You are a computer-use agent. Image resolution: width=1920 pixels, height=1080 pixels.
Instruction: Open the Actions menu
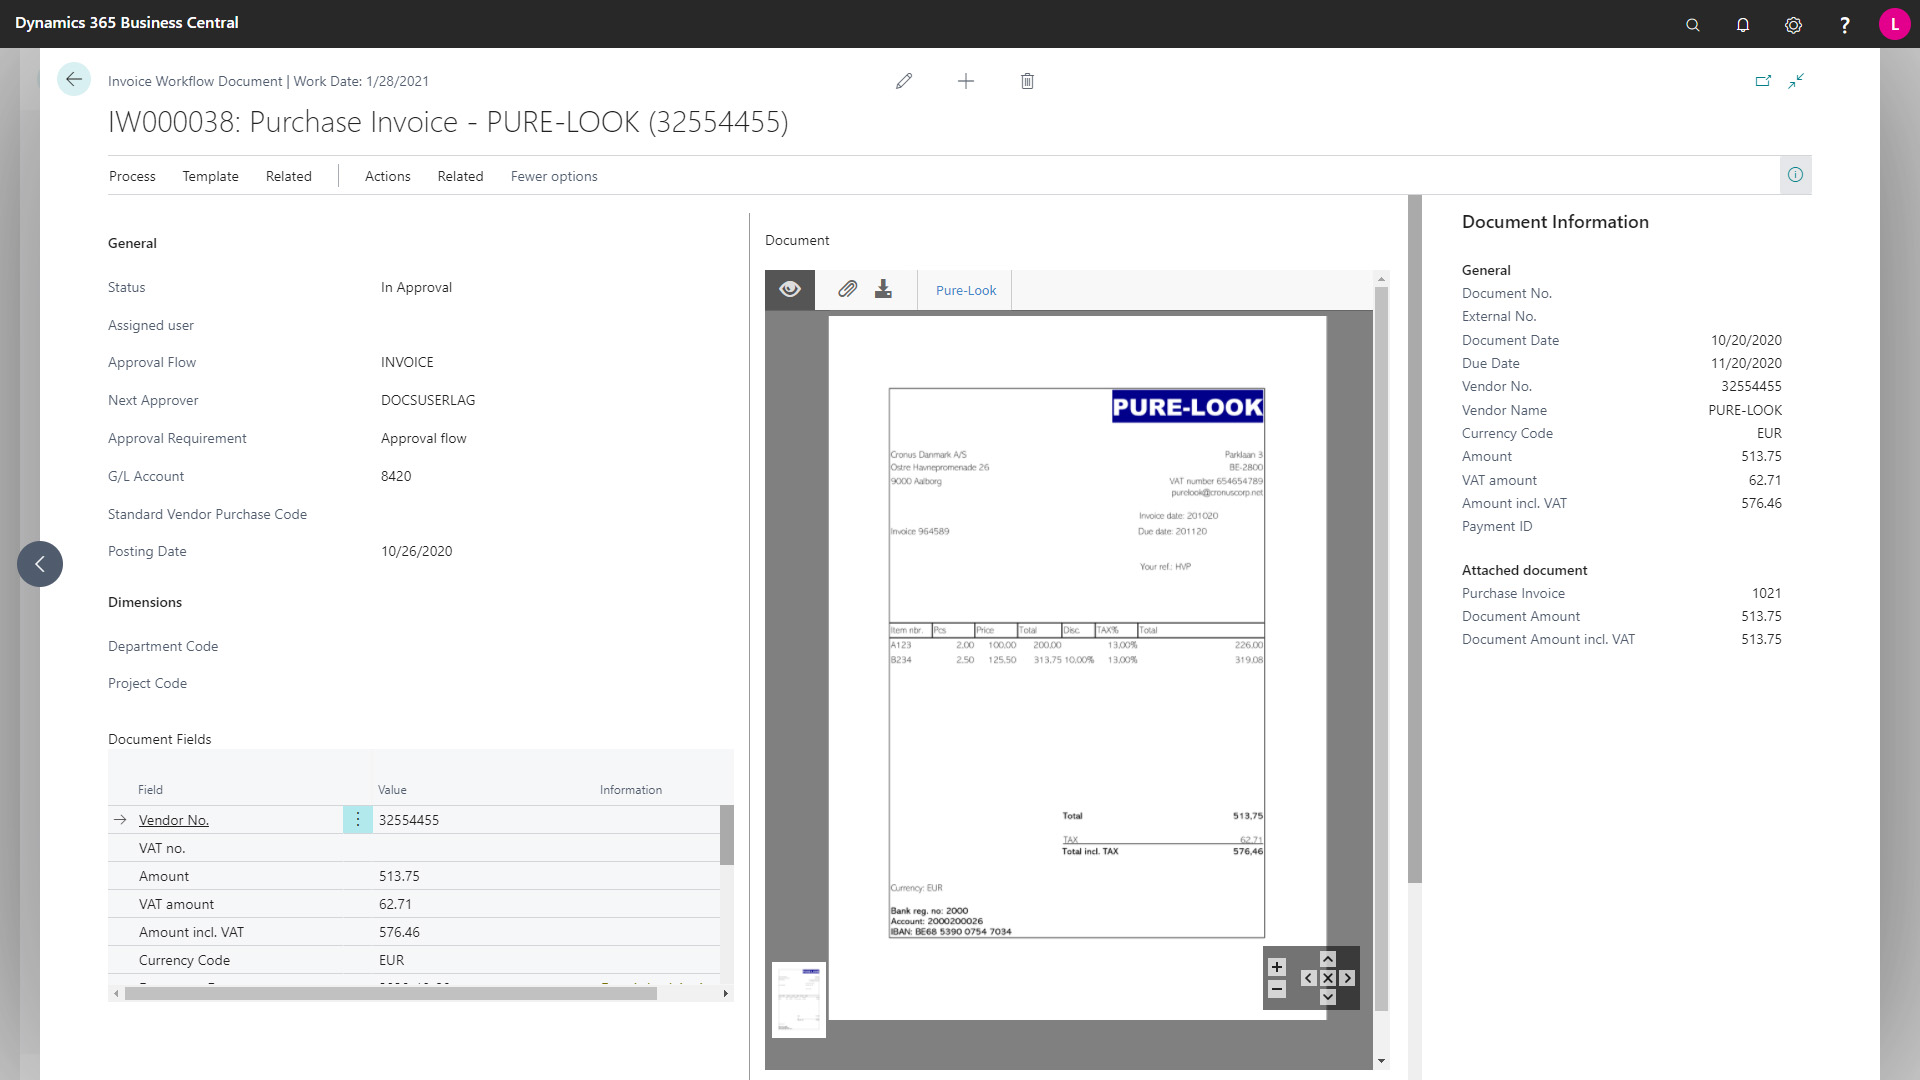(387, 176)
